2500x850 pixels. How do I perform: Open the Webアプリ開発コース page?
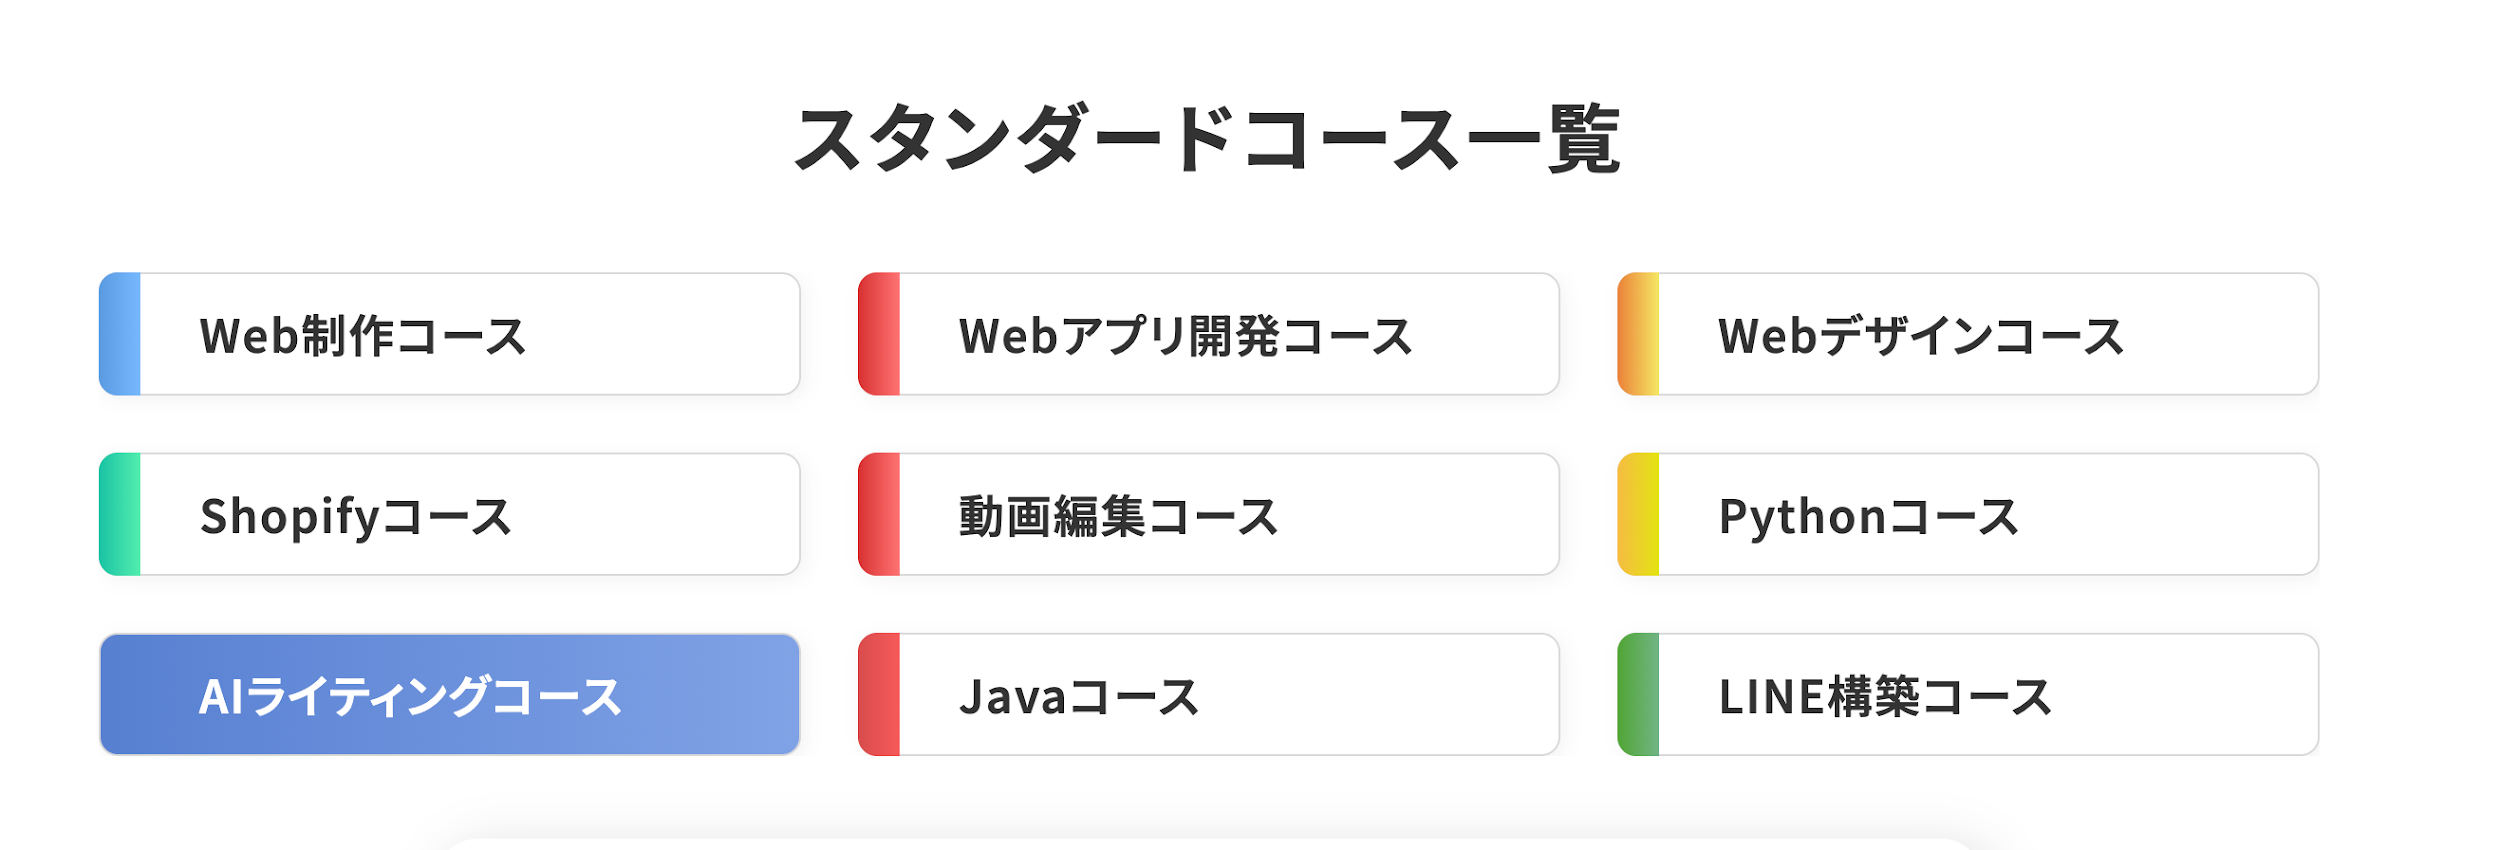point(1210,335)
